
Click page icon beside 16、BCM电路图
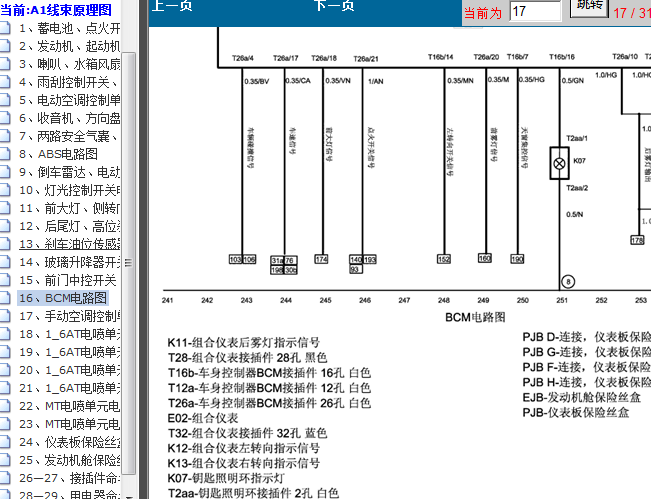[5, 298]
